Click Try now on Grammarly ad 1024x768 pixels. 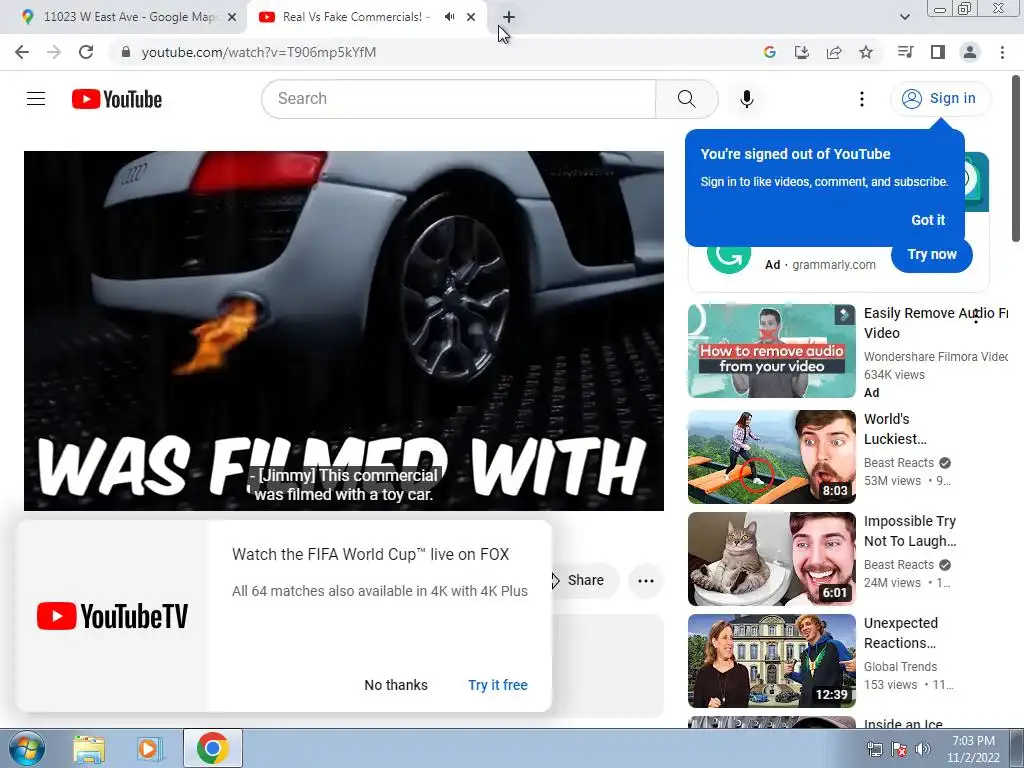point(932,255)
